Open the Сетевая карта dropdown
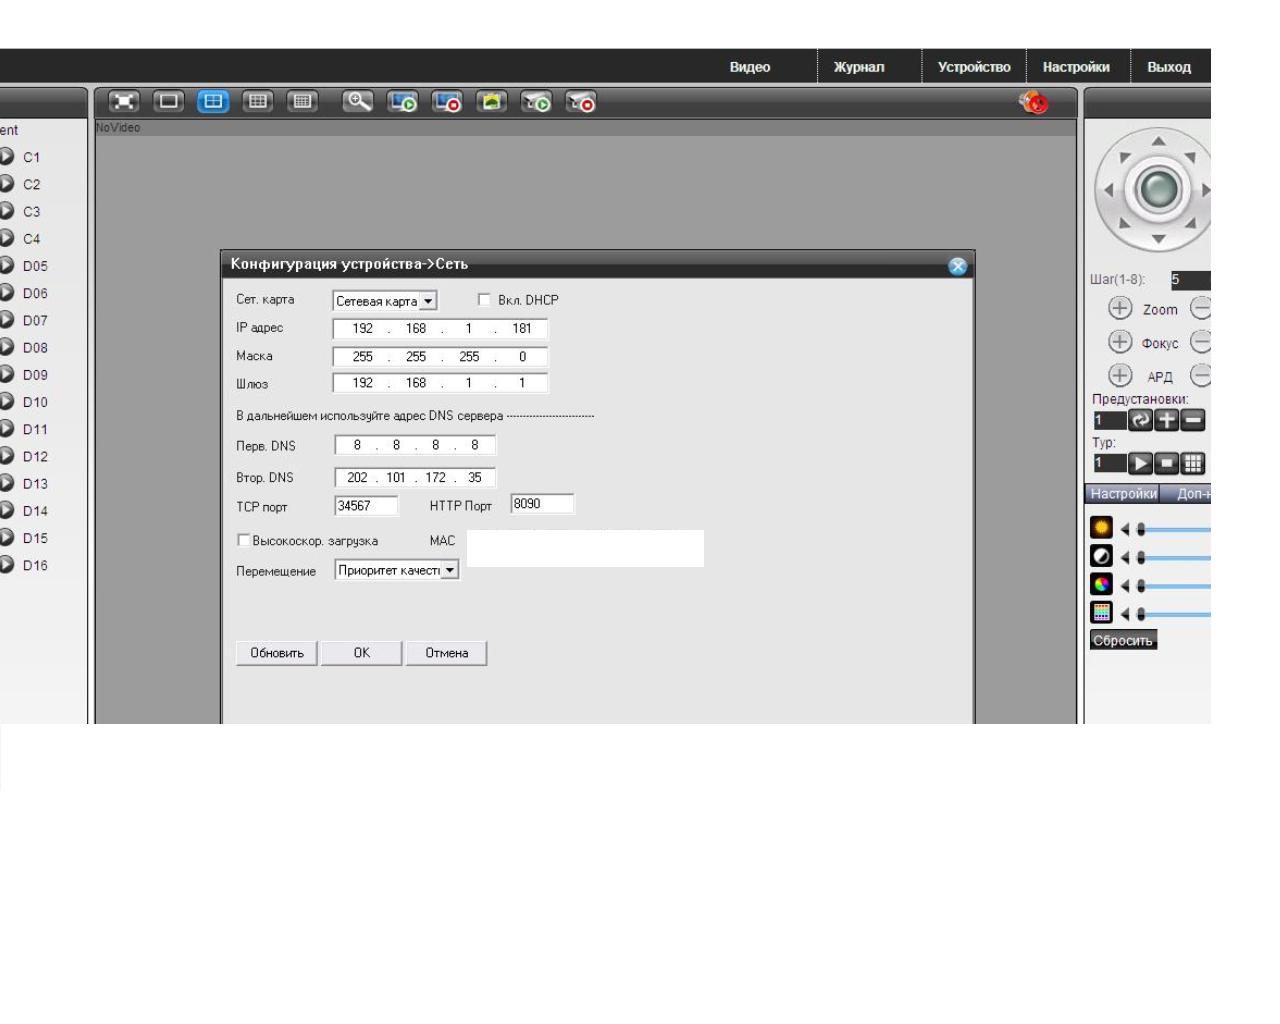Image resolution: width=1280 pixels, height=1024 pixels. click(x=428, y=301)
